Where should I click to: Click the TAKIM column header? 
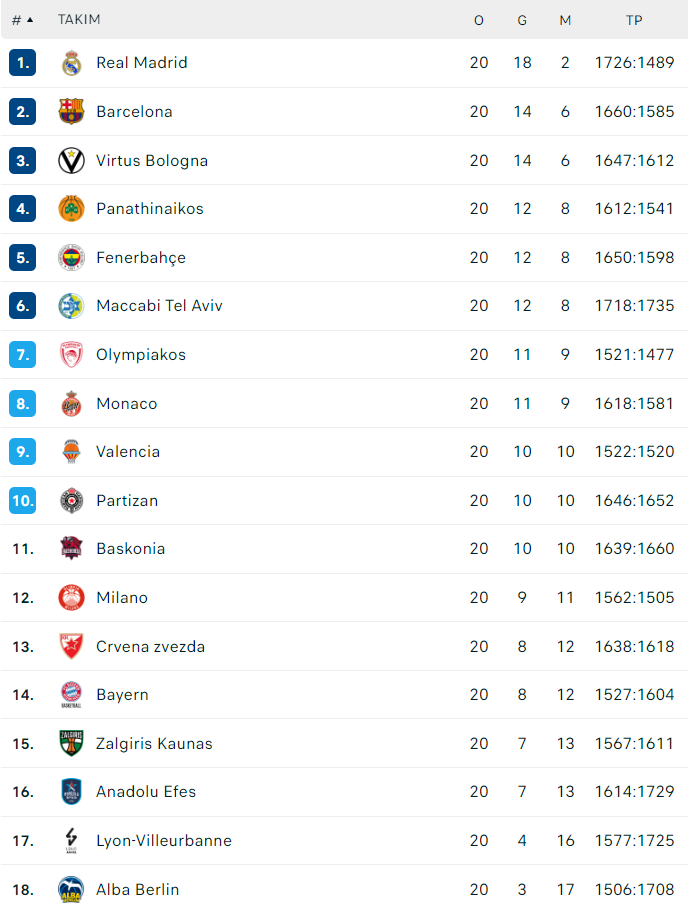(x=79, y=20)
